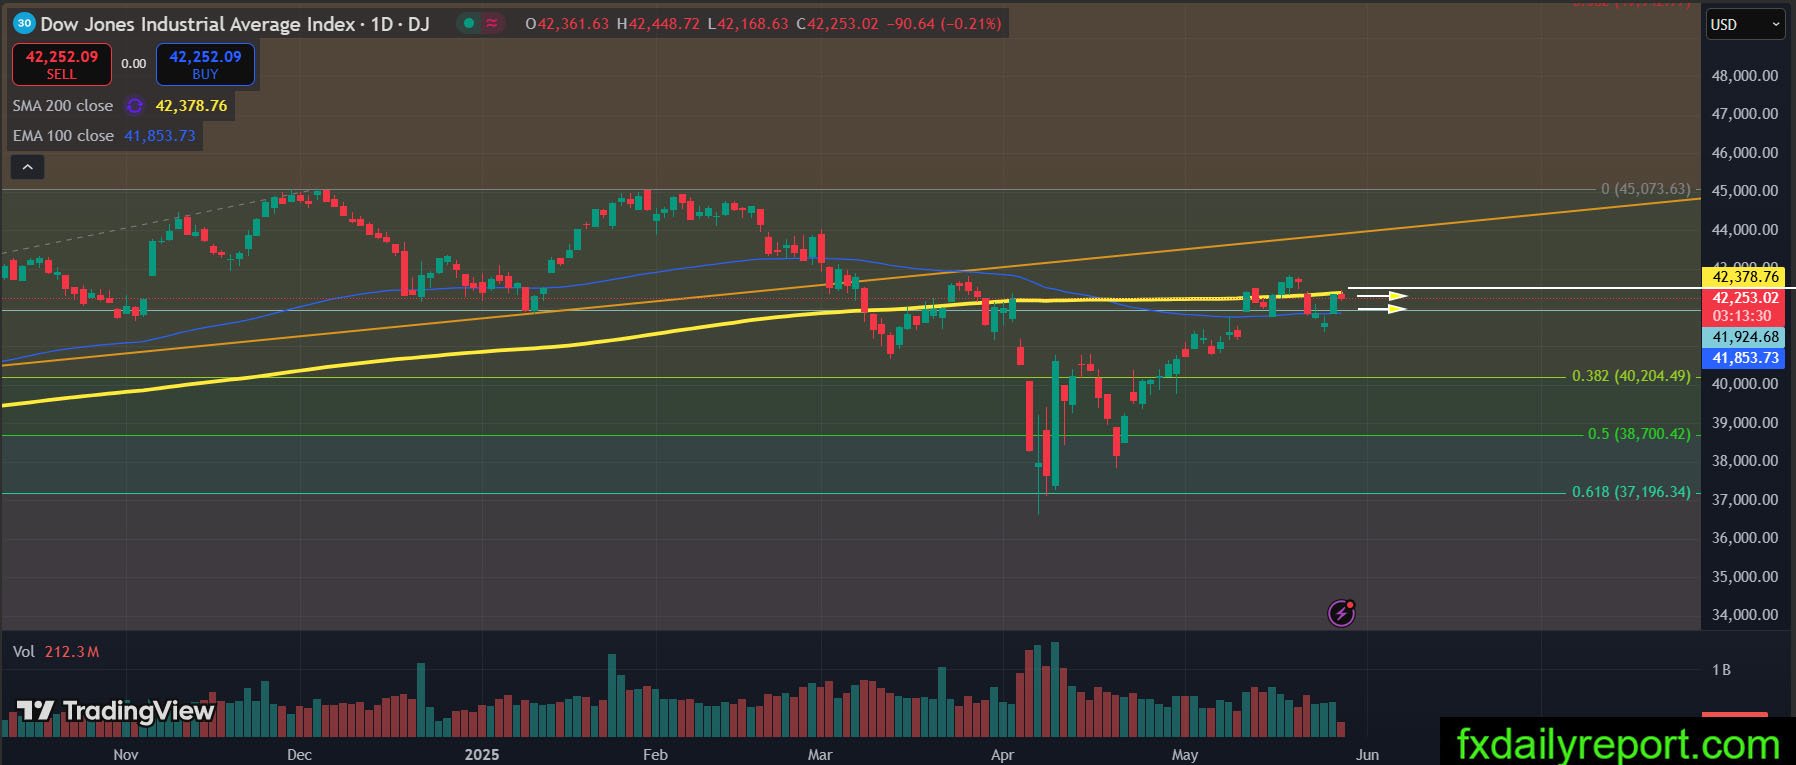Click the Dow Jones Industrial Average Index title
Screen dimensions: 1796x765
197,23
